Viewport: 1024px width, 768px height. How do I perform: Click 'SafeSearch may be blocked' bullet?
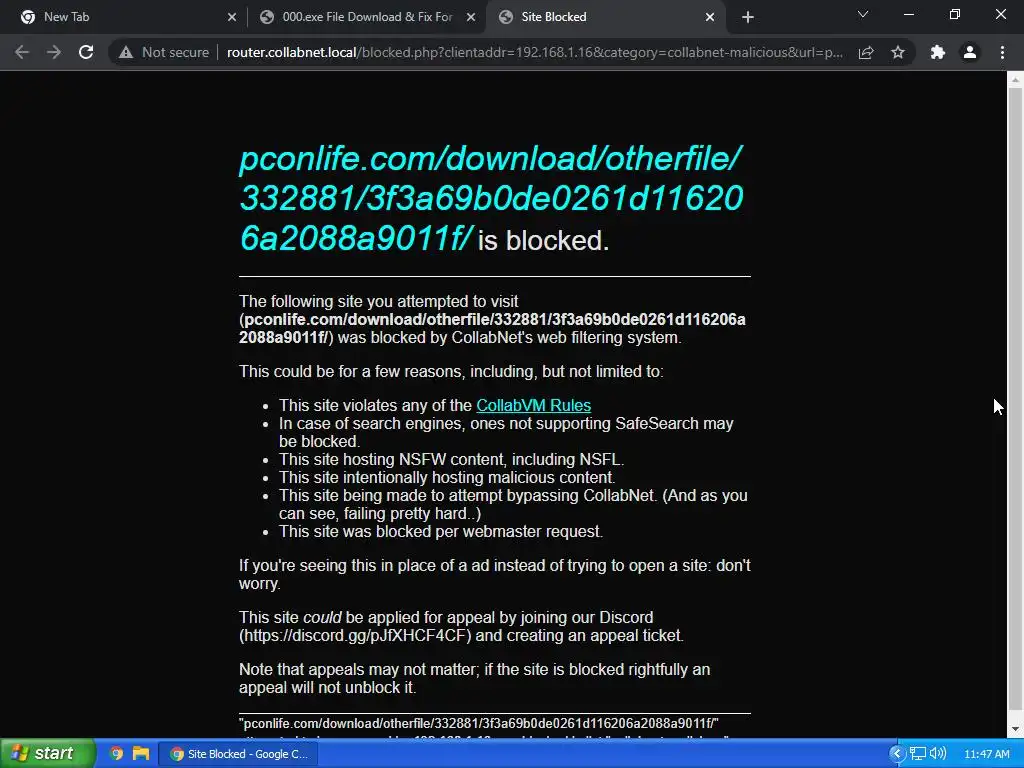tap(506, 432)
